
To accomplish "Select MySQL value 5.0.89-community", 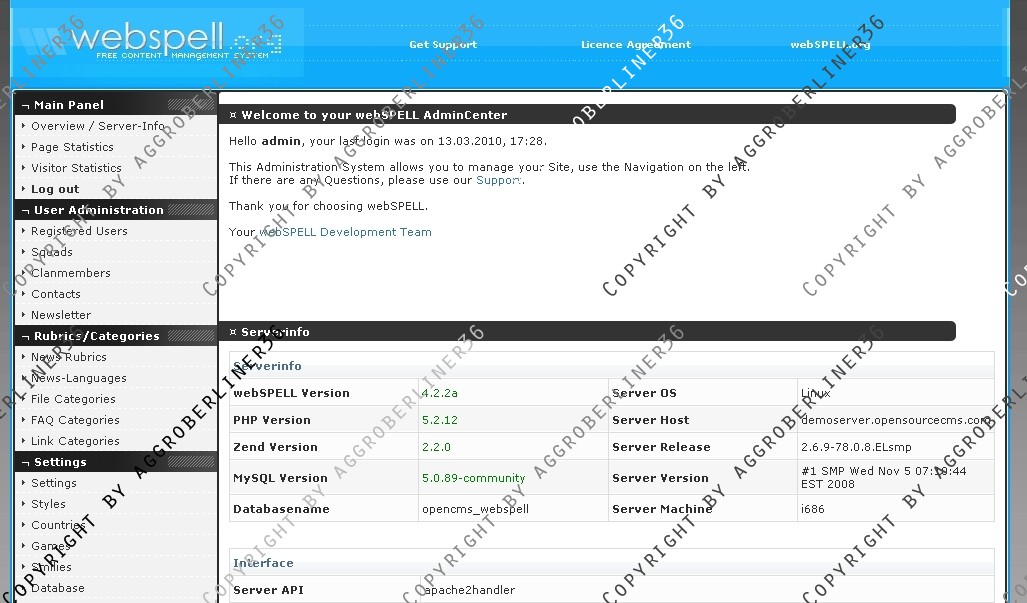I will coord(474,478).
